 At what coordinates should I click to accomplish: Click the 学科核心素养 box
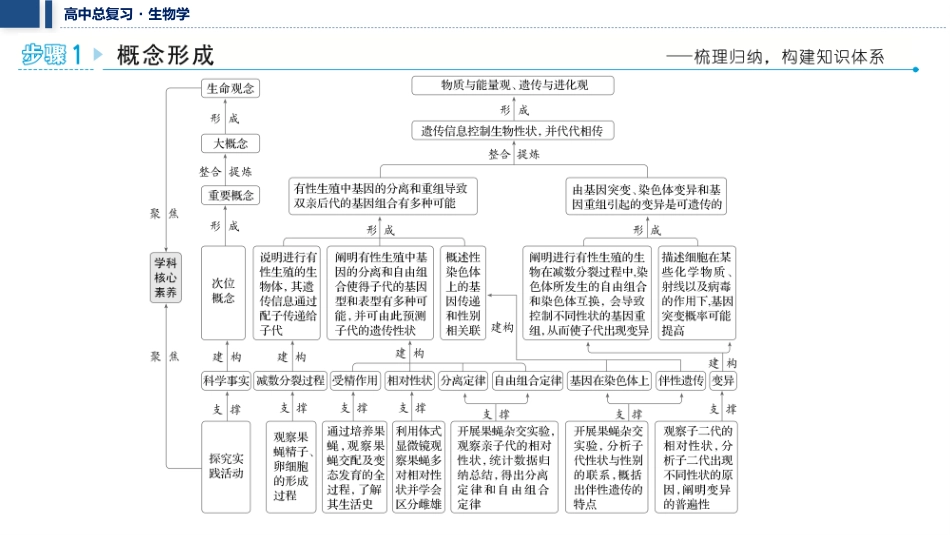[165, 277]
